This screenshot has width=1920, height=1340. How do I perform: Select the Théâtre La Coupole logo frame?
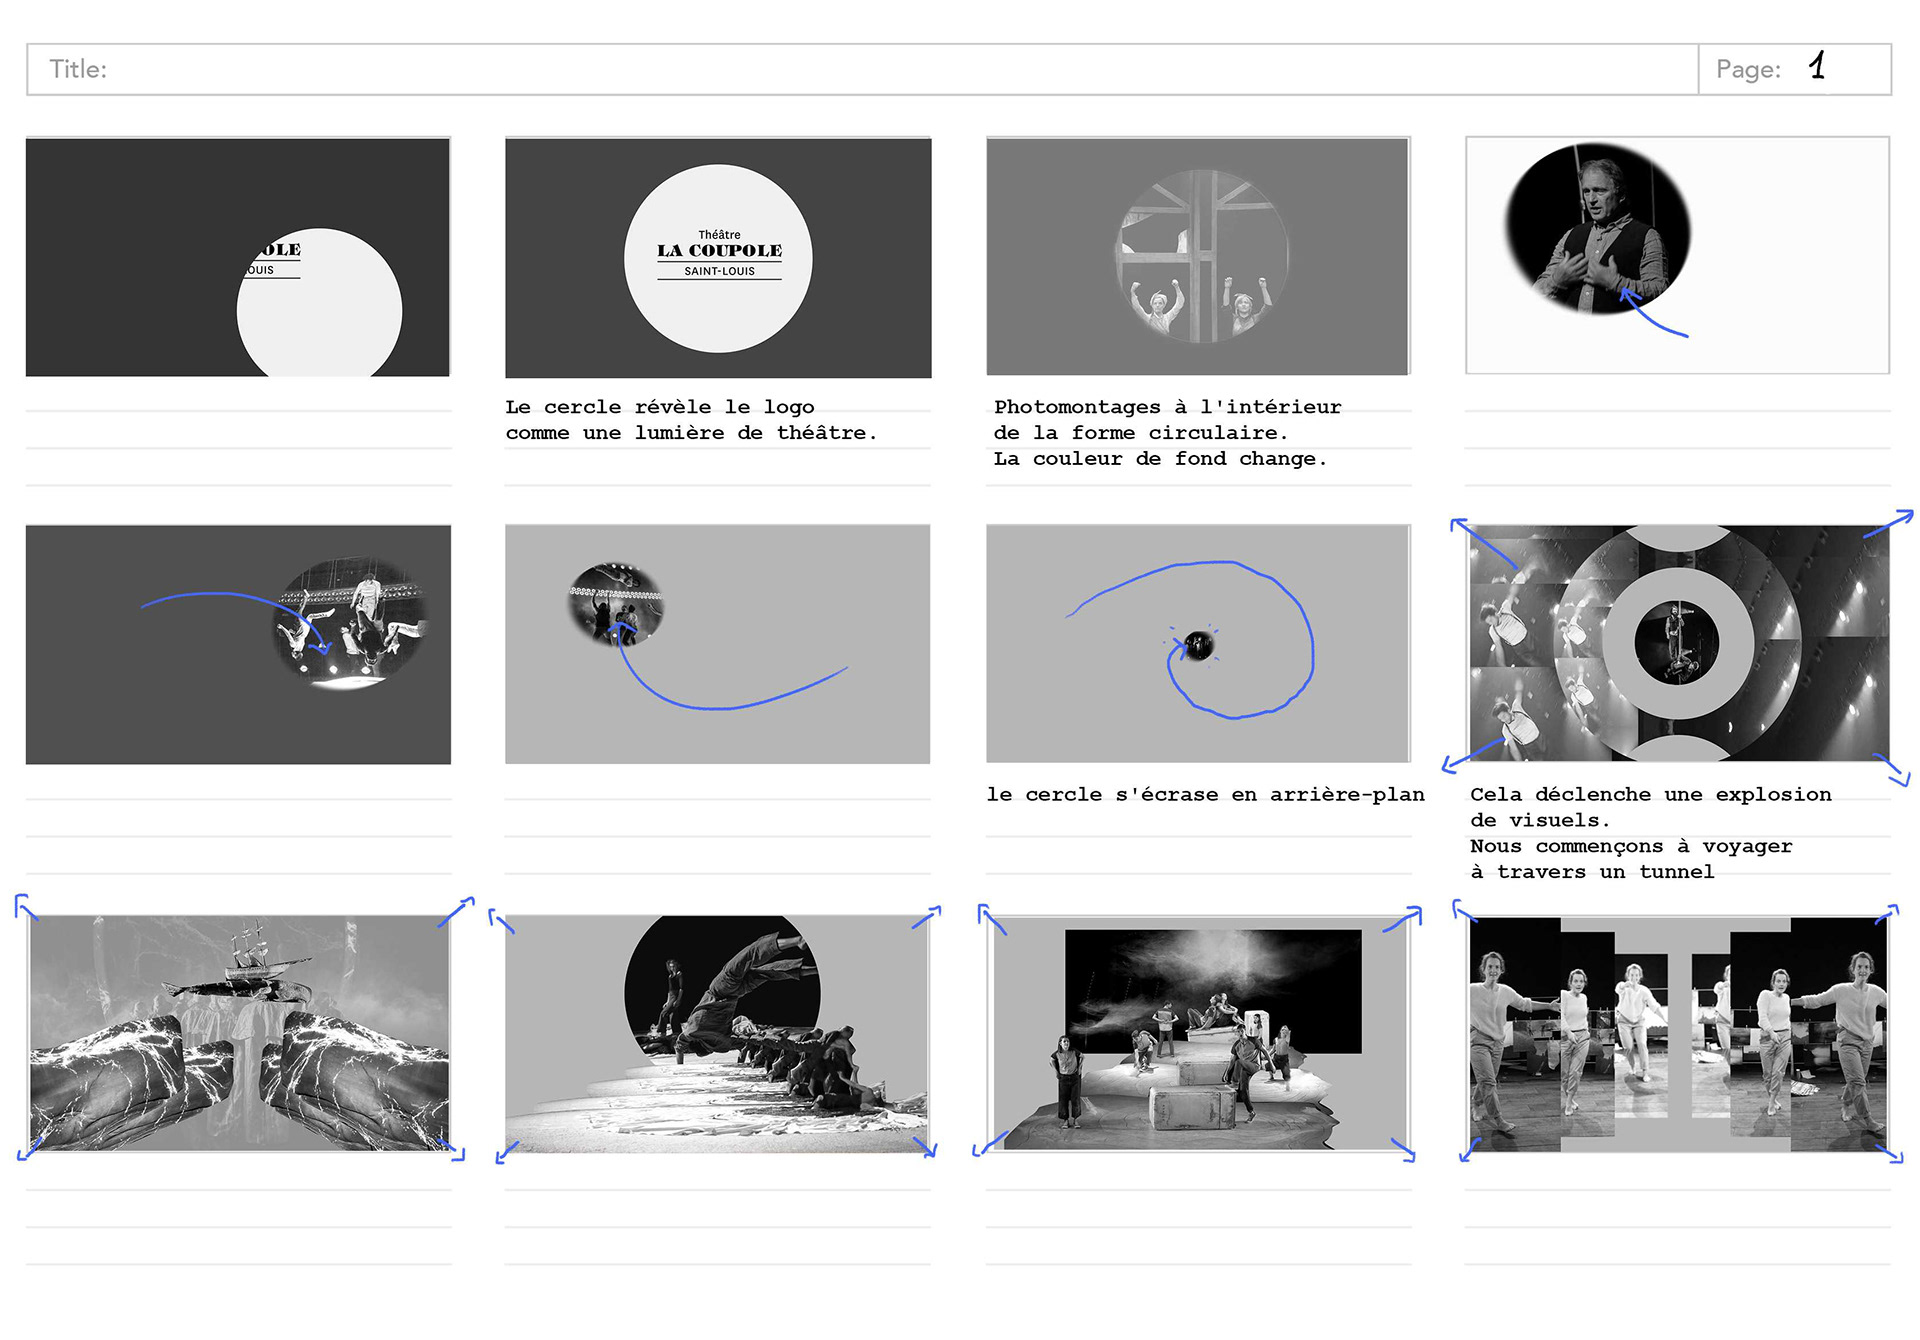pos(718,257)
